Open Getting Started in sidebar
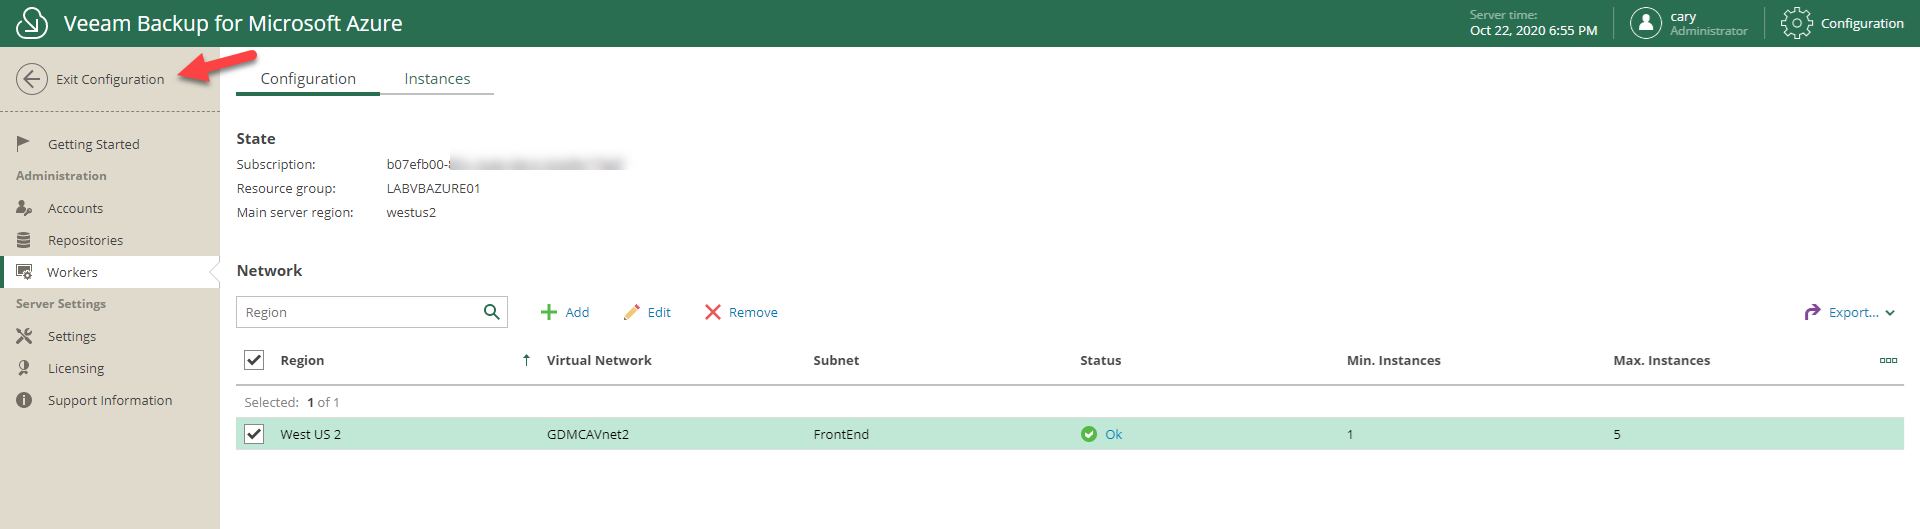Image resolution: width=1920 pixels, height=529 pixels. [94, 144]
